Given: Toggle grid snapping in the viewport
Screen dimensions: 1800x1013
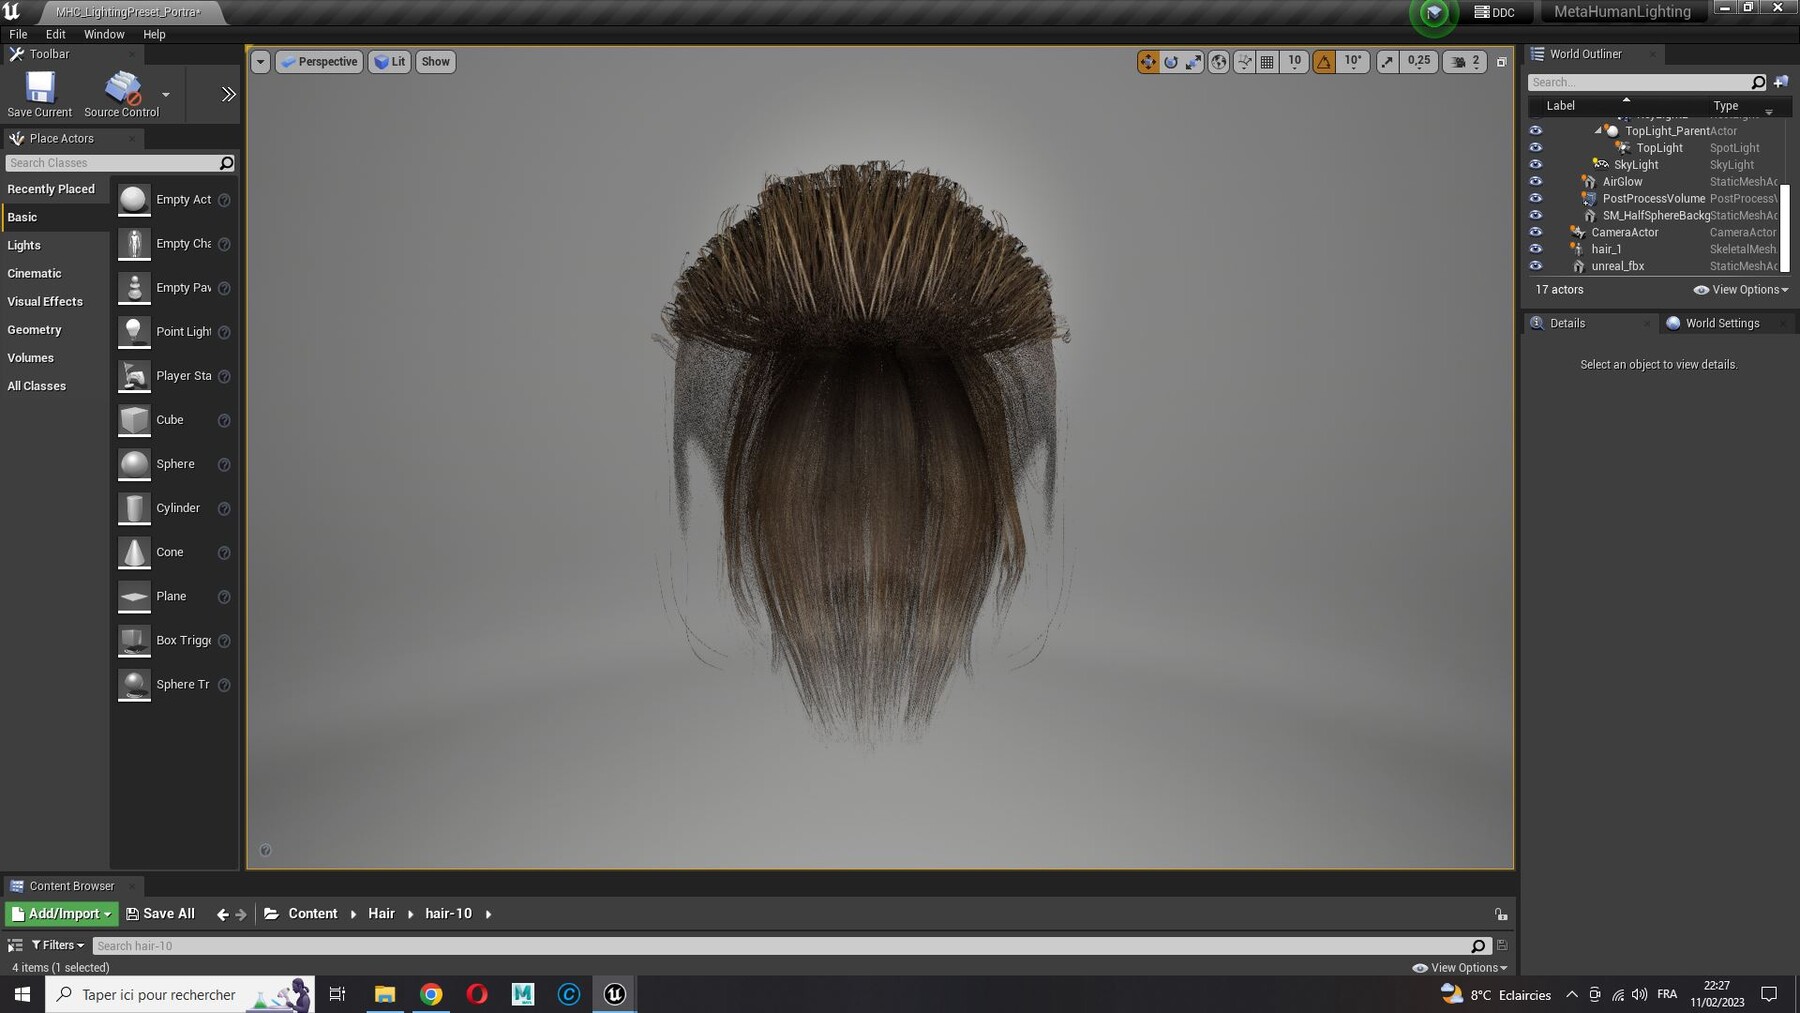Looking at the screenshot, I should pyautogui.click(x=1267, y=62).
